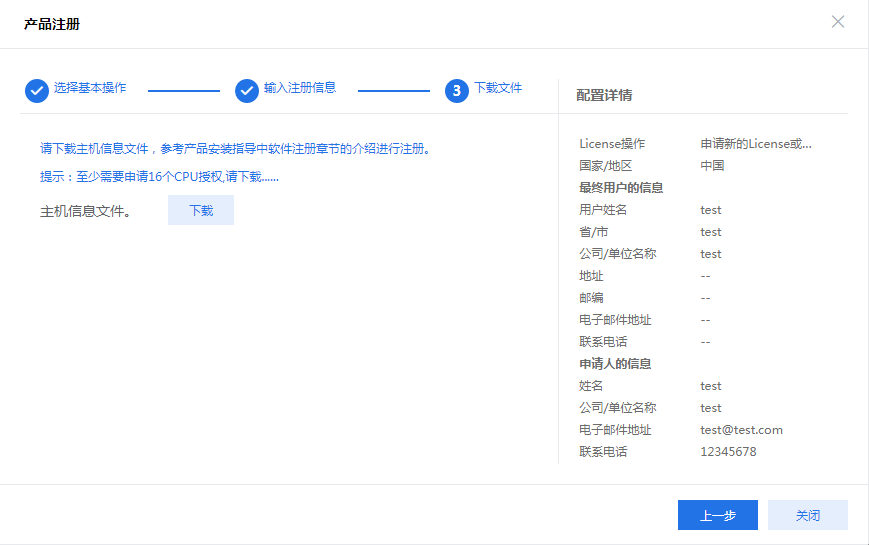Click the hint text about 16个CPU授权
Image resolution: width=869 pixels, height=545 pixels.
pos(159,177)
